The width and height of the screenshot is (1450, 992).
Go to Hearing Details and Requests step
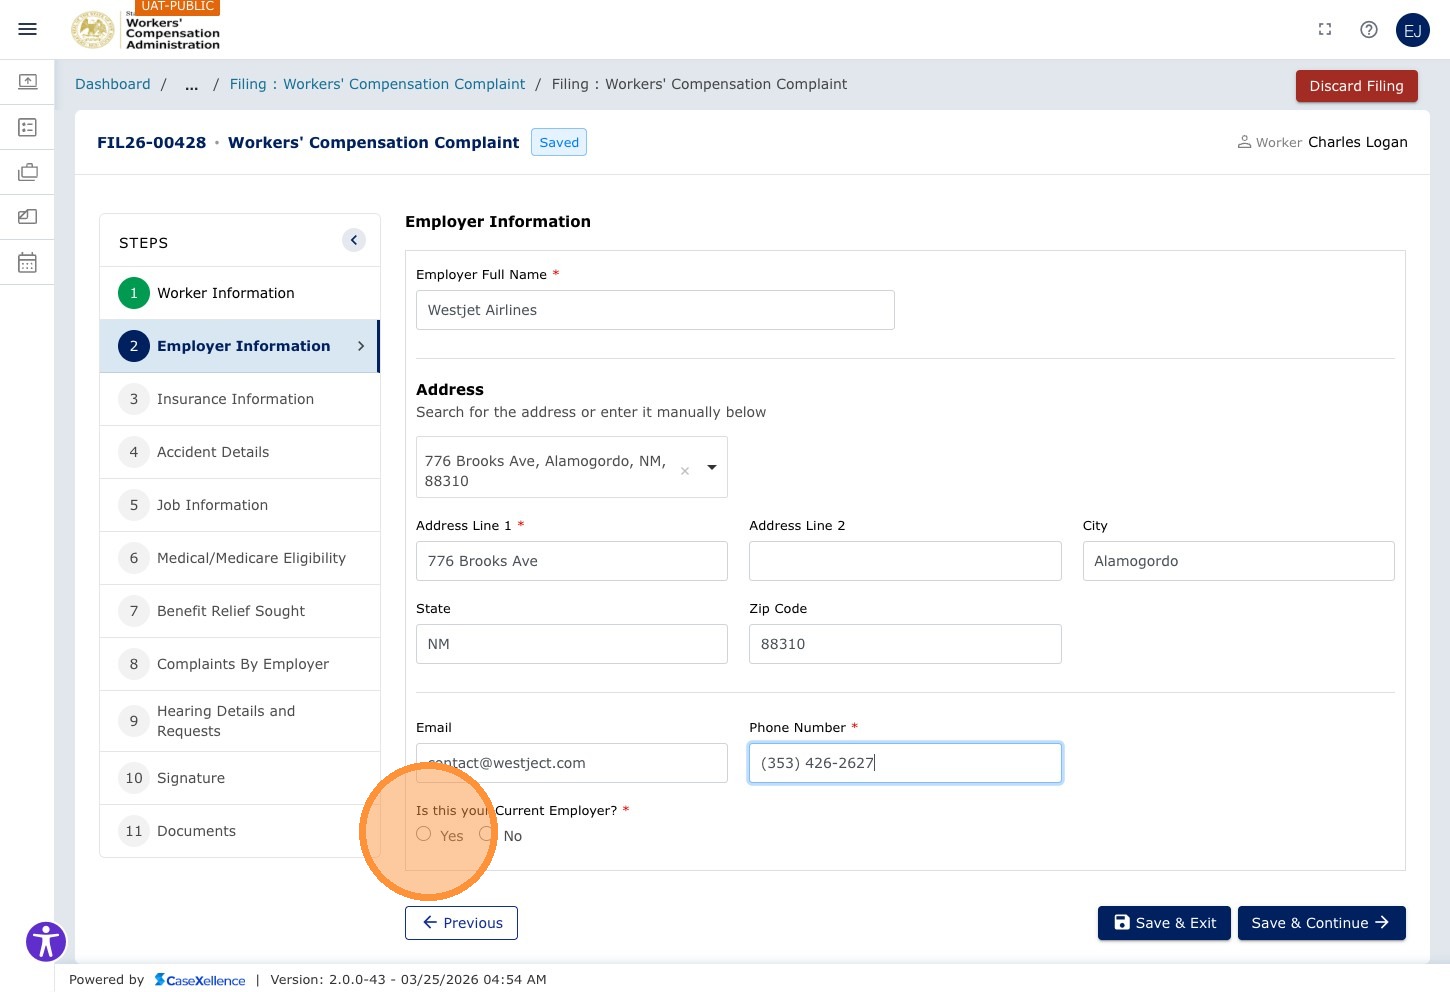click(x=240, y=721)
